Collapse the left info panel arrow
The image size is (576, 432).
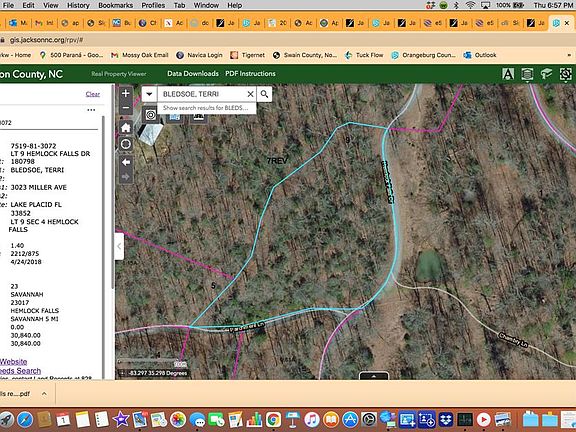click(119, 246)
